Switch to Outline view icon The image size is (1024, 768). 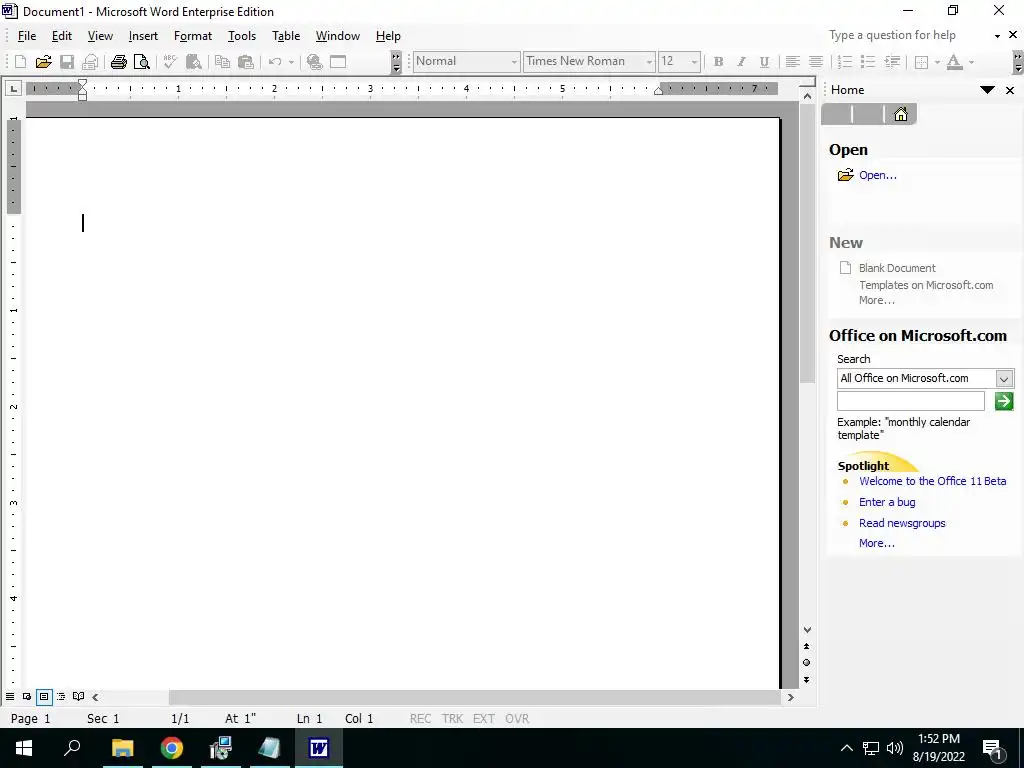click(61, 697)
